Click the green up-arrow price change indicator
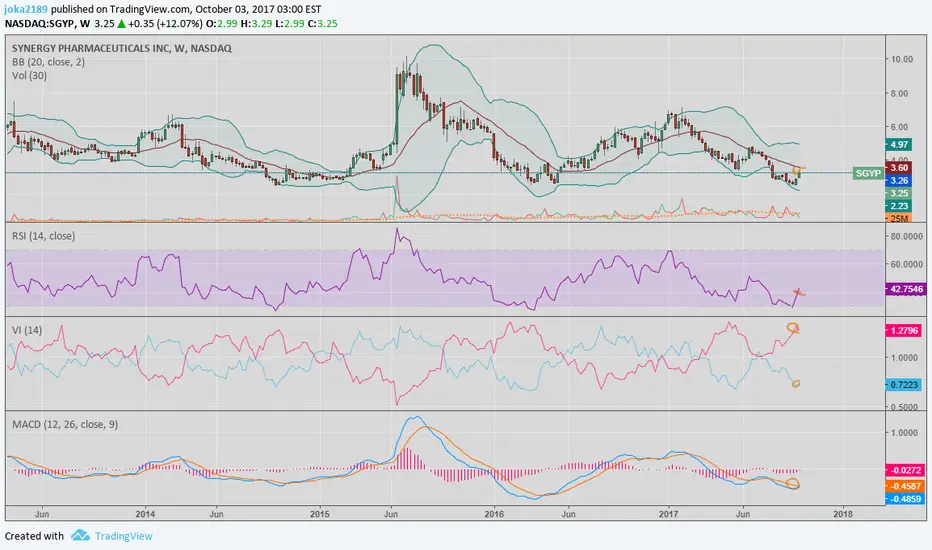 121,24
